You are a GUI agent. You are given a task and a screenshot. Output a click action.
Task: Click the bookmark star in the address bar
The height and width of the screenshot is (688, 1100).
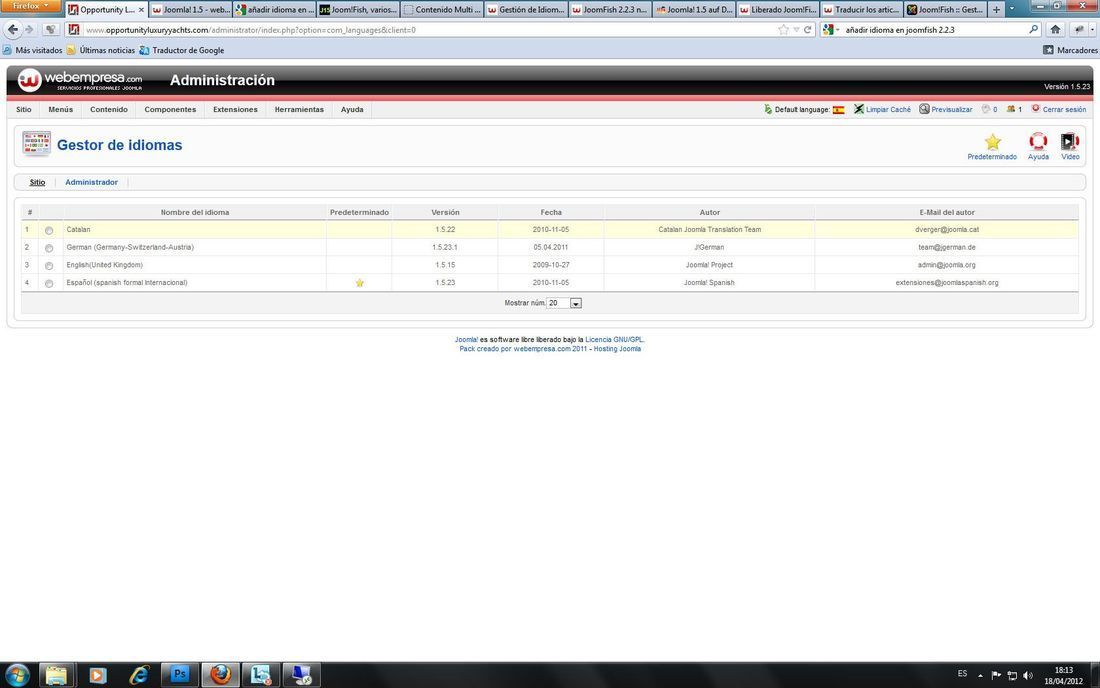[784, 29]
